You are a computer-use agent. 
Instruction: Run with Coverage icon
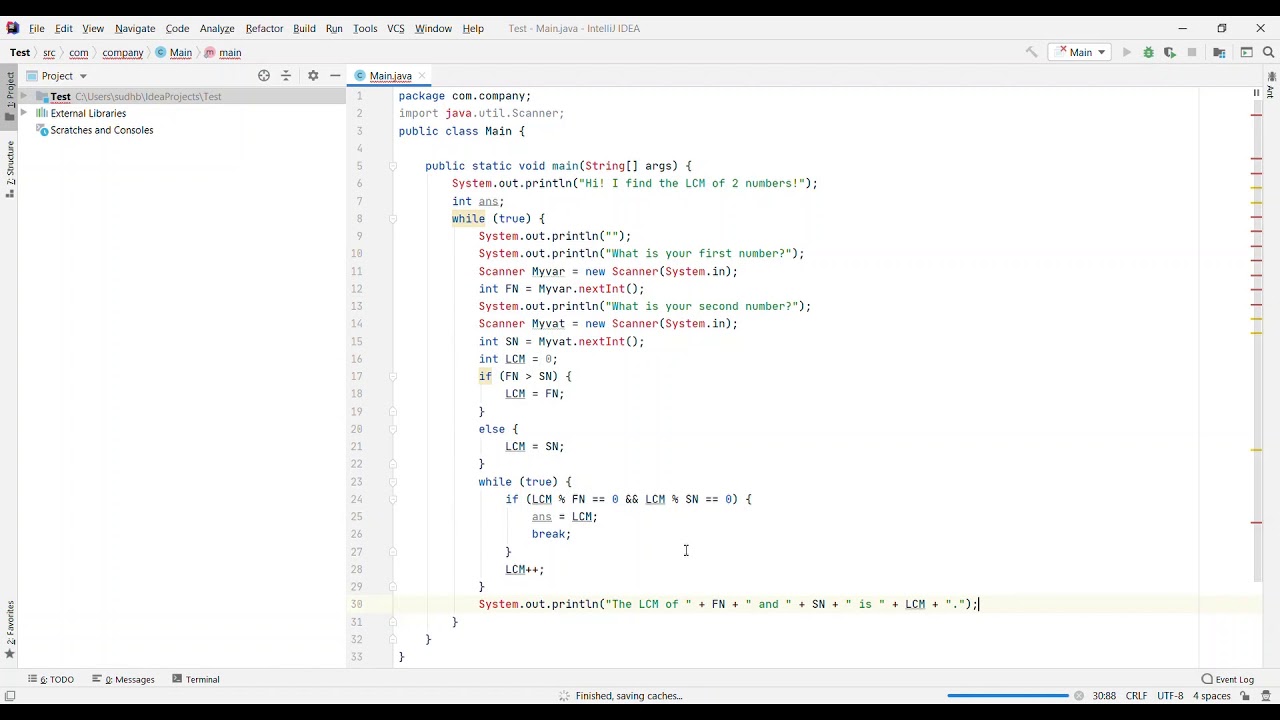click(1170, 52)
